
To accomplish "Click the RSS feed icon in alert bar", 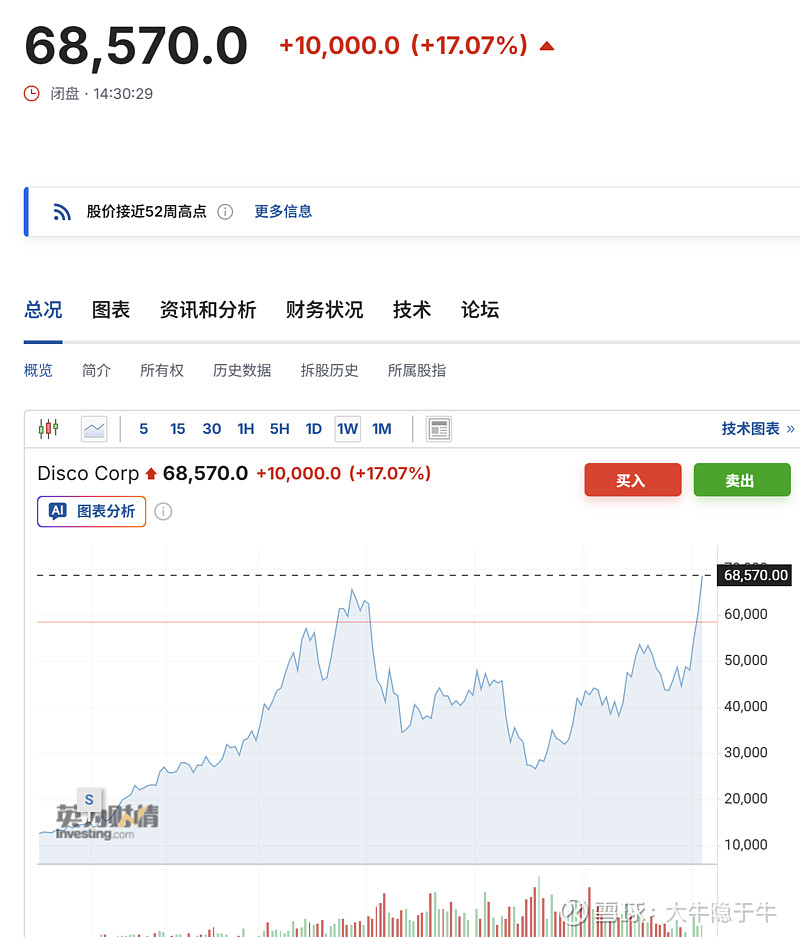I will pyautogui.click(x=62, y=212).
